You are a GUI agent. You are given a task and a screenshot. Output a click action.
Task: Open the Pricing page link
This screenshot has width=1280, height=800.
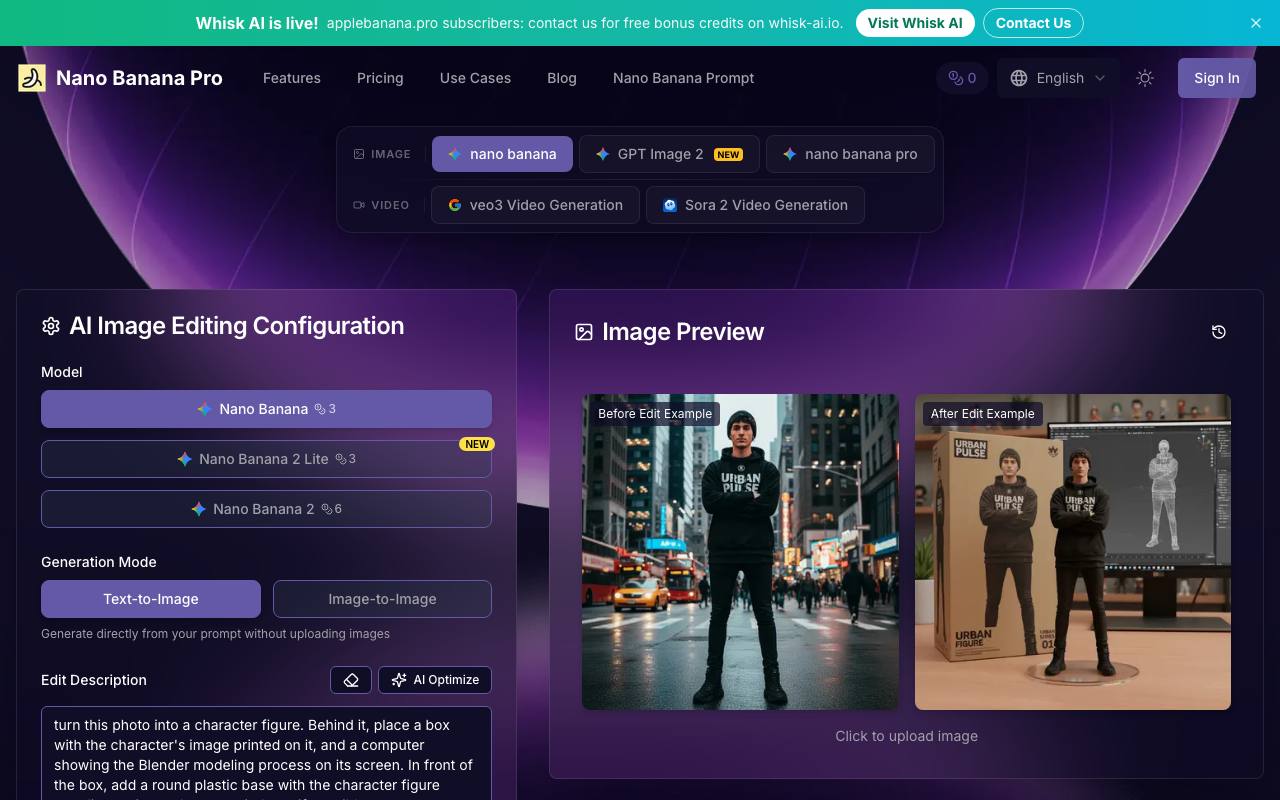(x=380, y=78)
